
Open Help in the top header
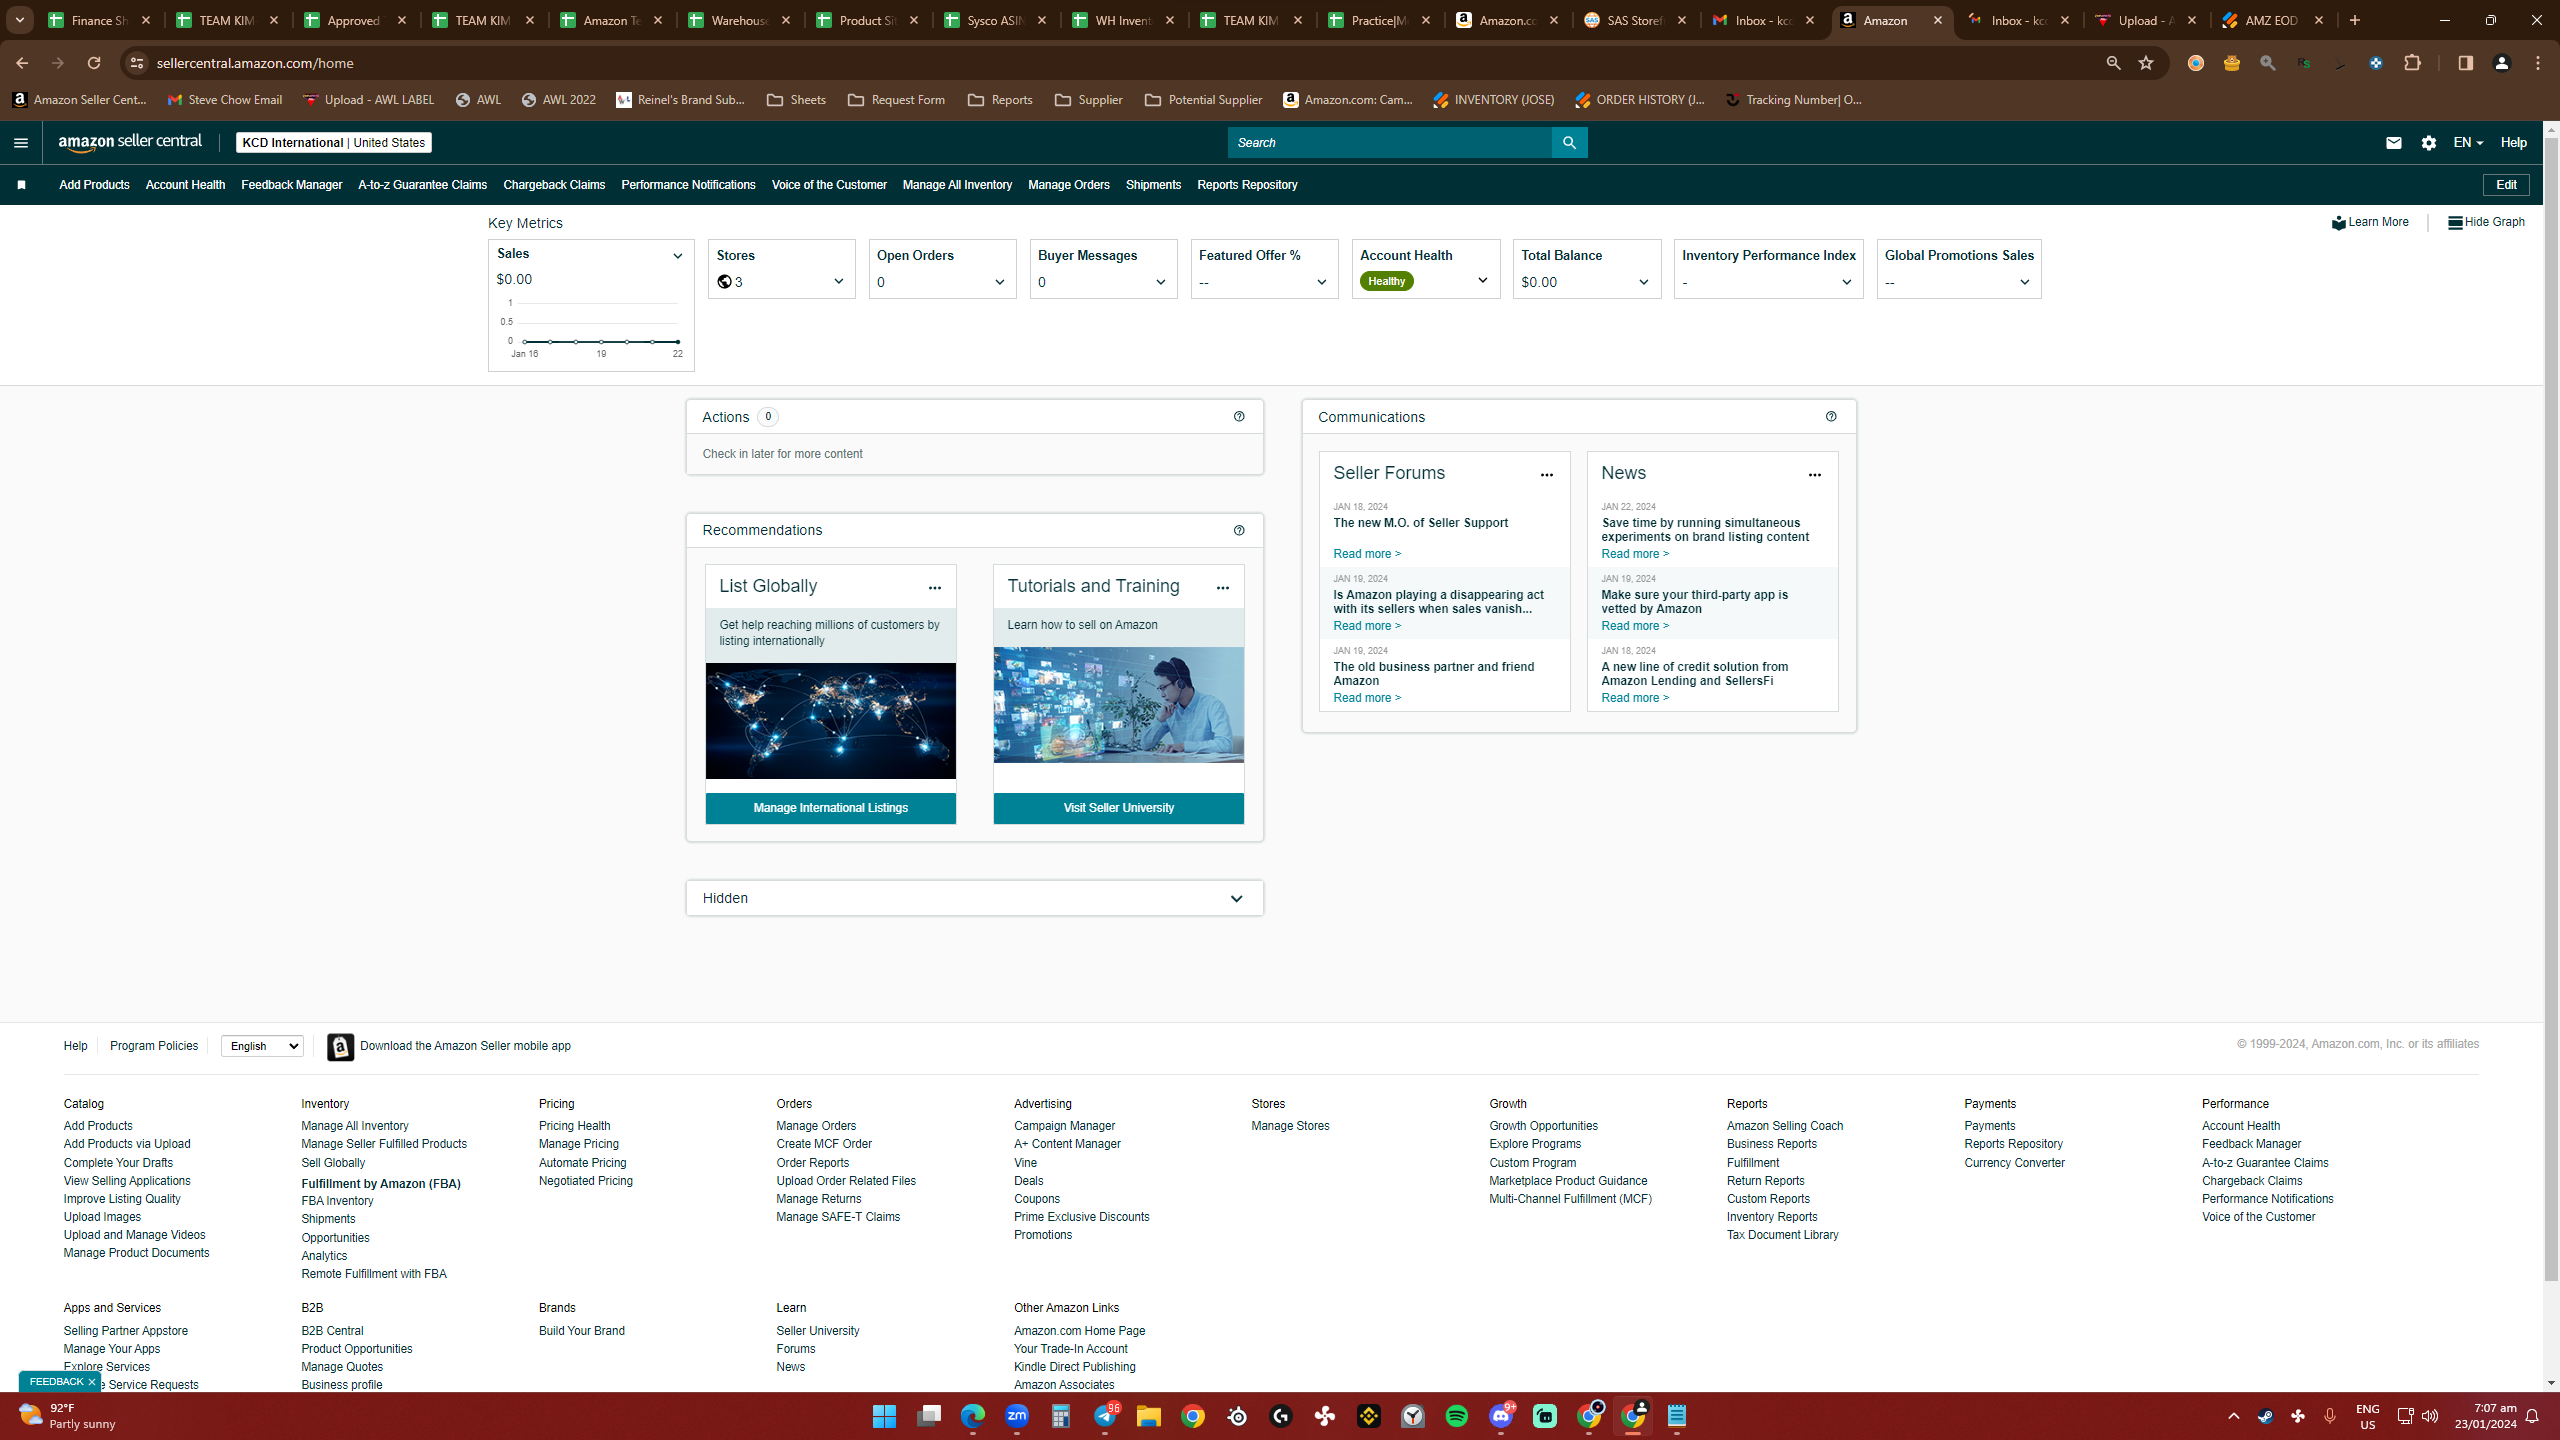[2514, 143]
